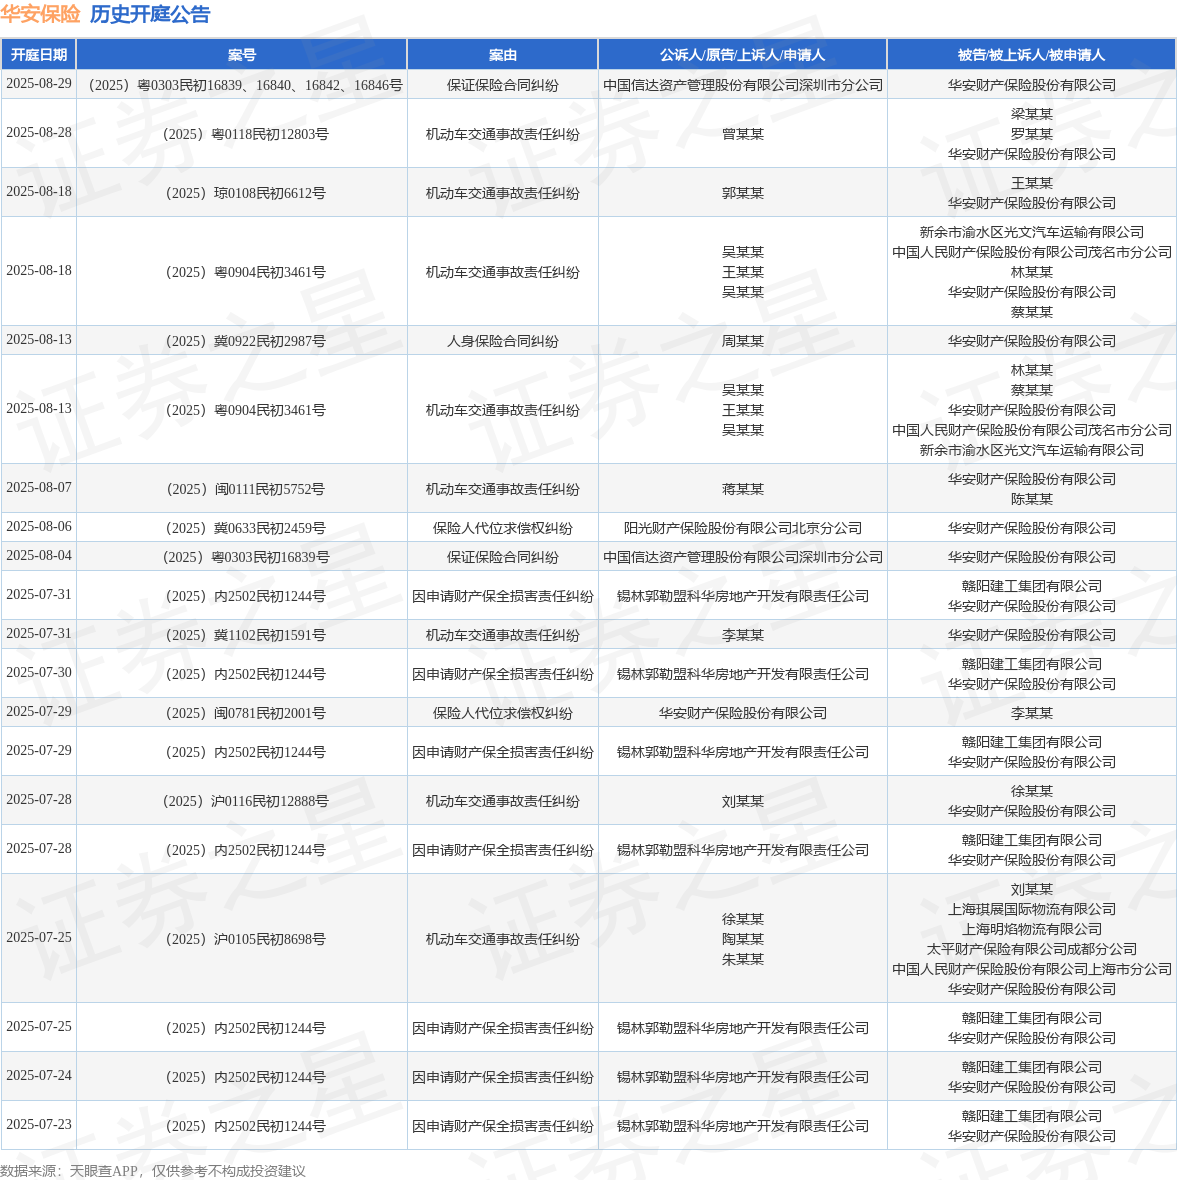Click the 人身保险合同纠纷 case cause
Screen dimensions: 1177x1180
[x=503, y=342]
